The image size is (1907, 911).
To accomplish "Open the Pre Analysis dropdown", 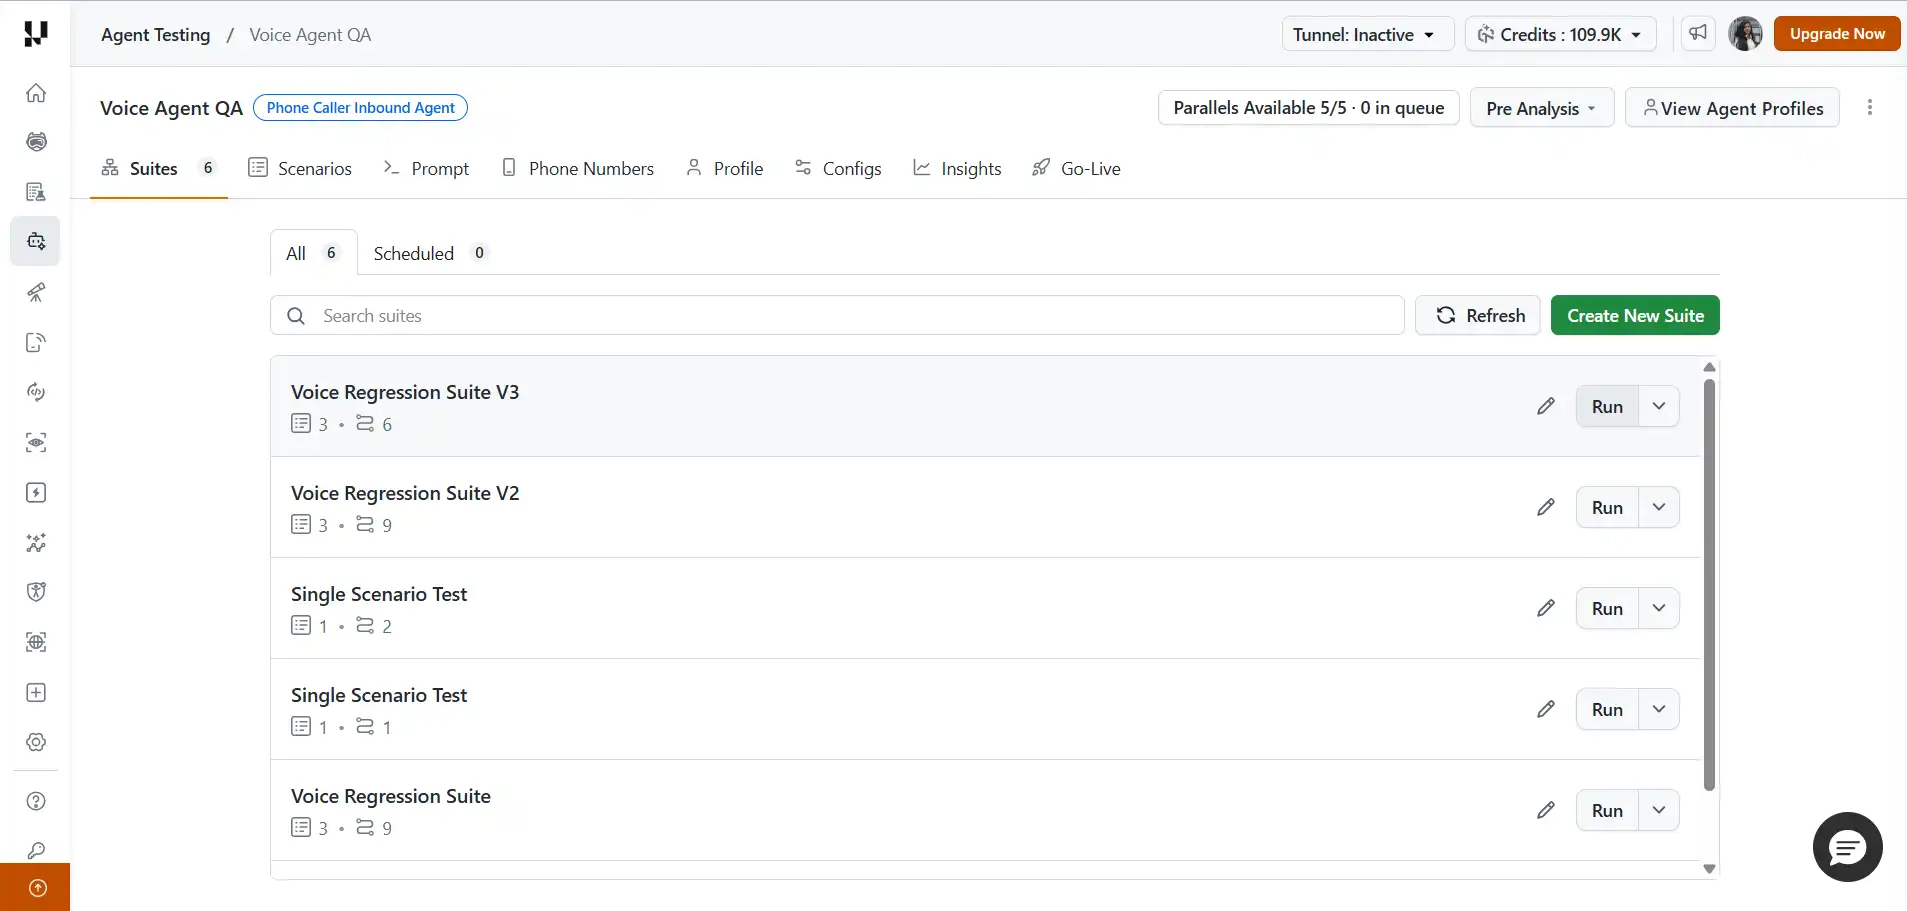I will [x=1542, y=108].
